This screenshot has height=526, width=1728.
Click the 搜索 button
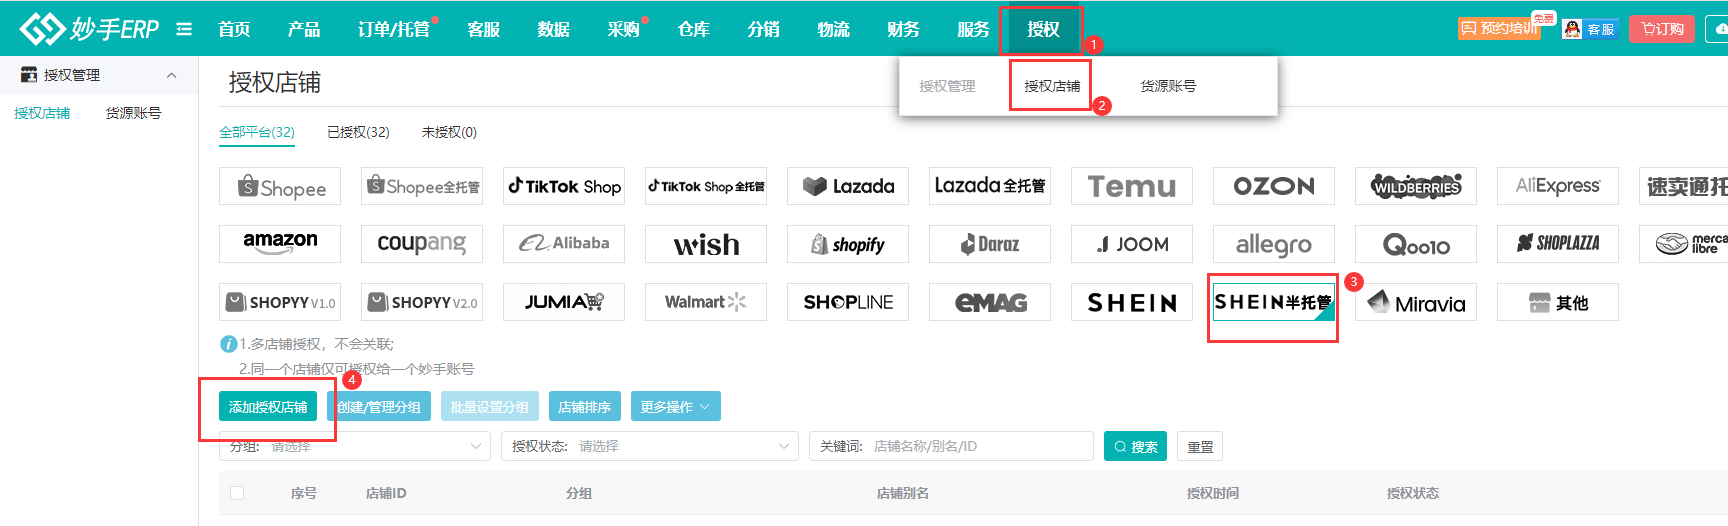point(1136,446)
